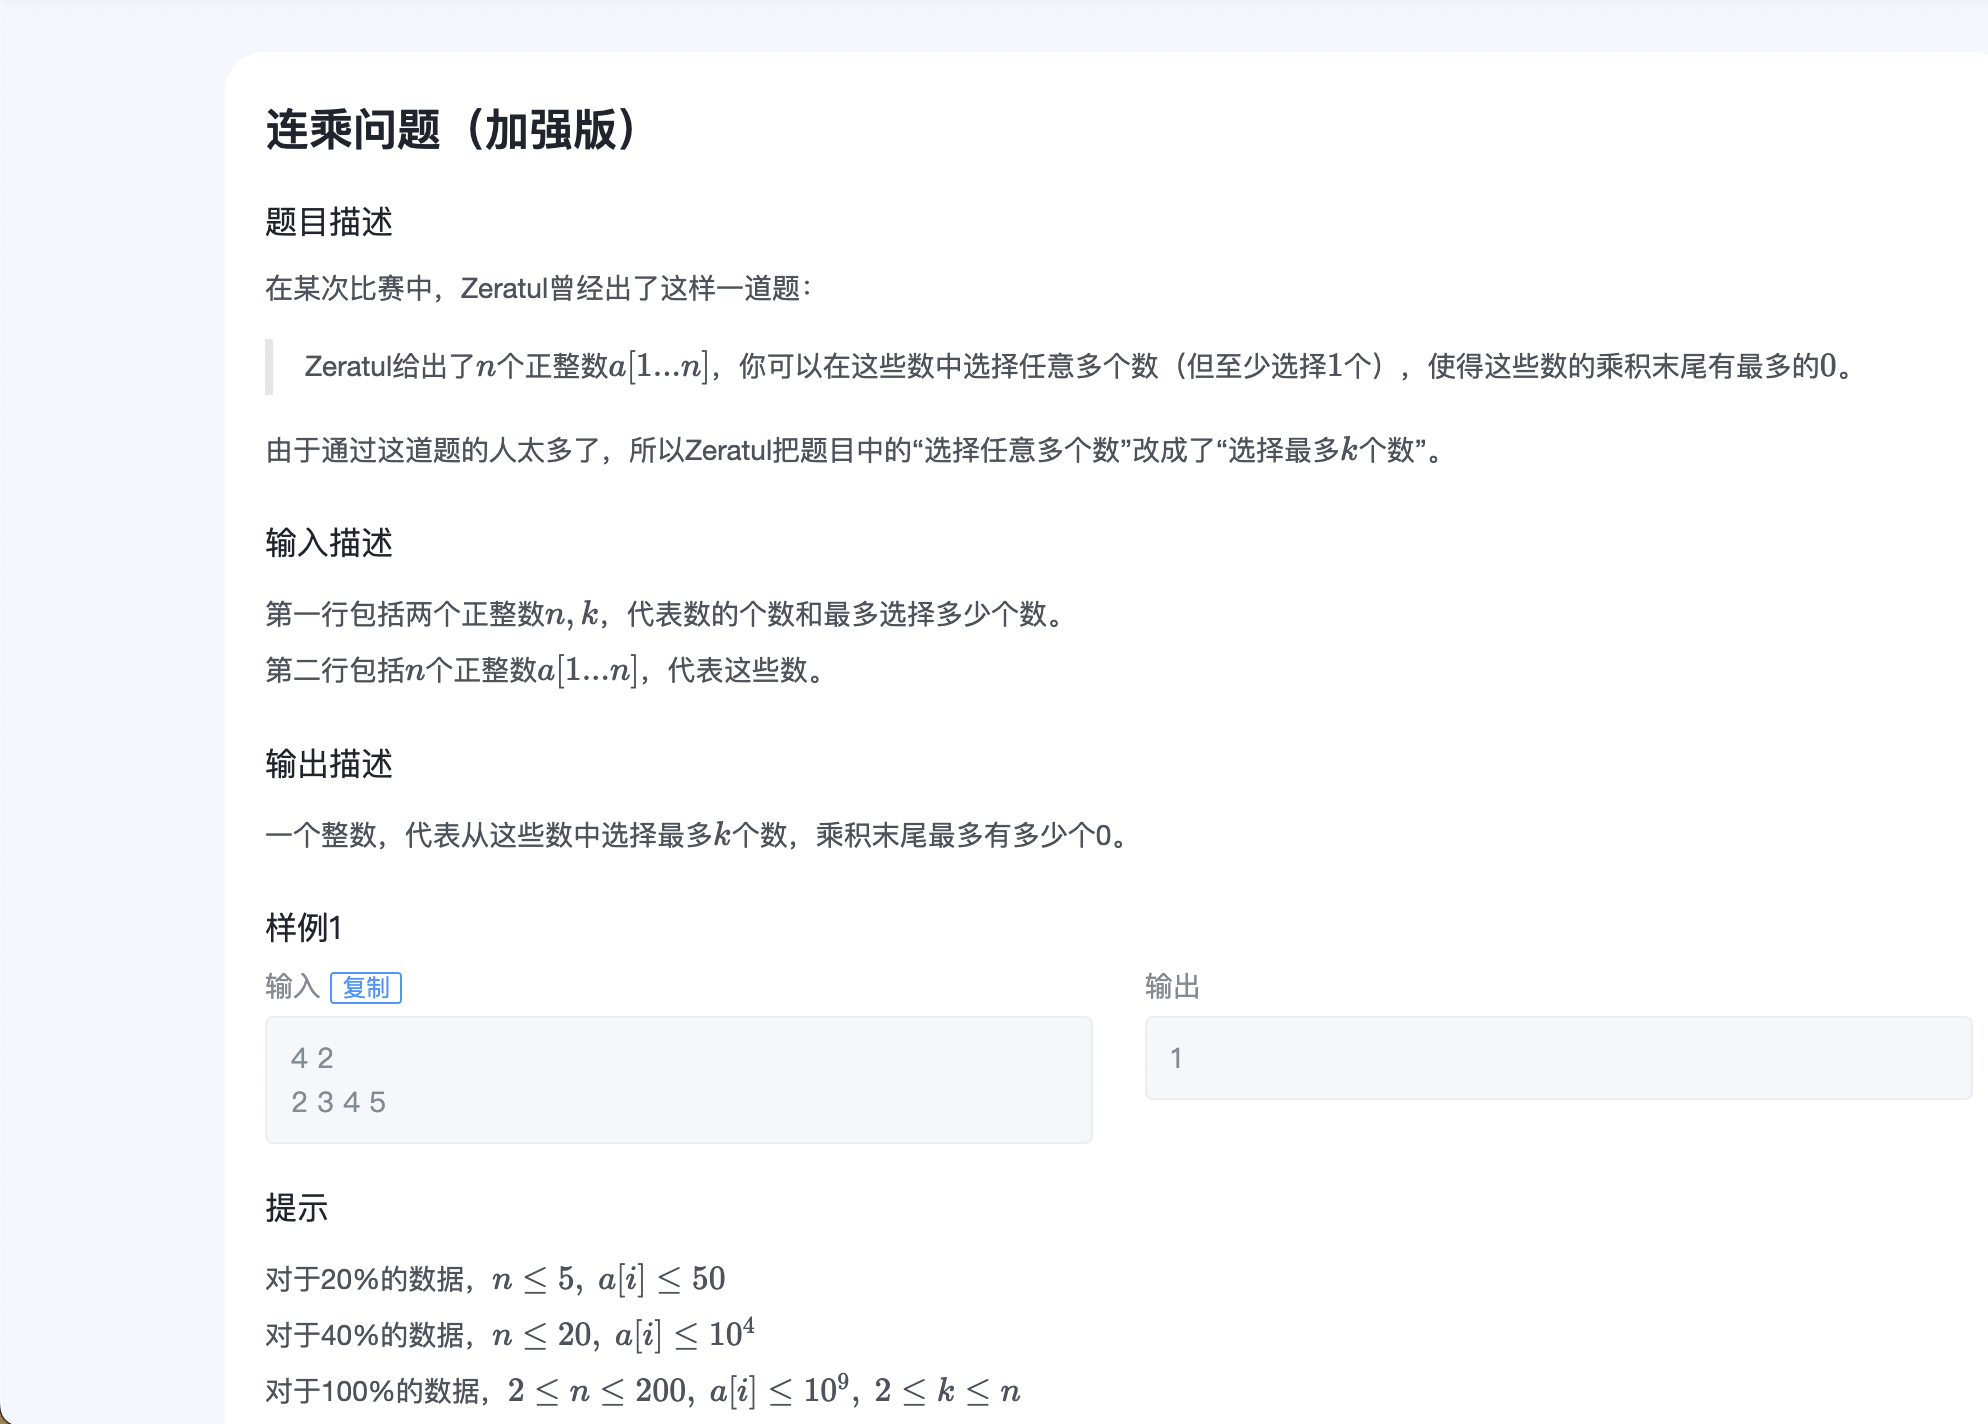Screen dimensions: 1988x1424
Task: Click the hint line 对于100%的数据
Action: point(643,1391)
